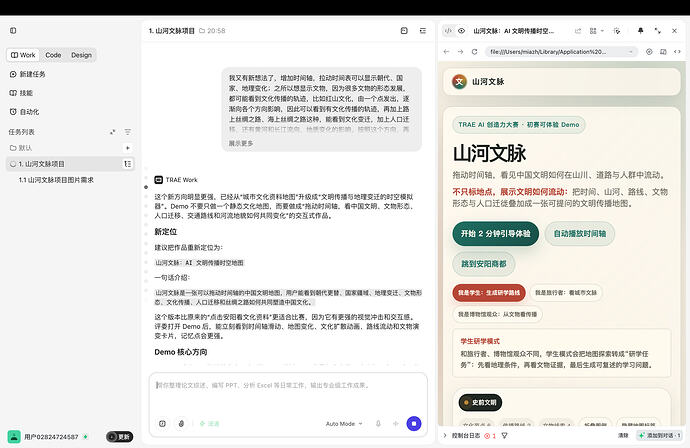This screenshot has height=448, width=690.
Task: Click the TRAE AI 创造力大赛 Demo badge
Action: [x=519, y=125]
